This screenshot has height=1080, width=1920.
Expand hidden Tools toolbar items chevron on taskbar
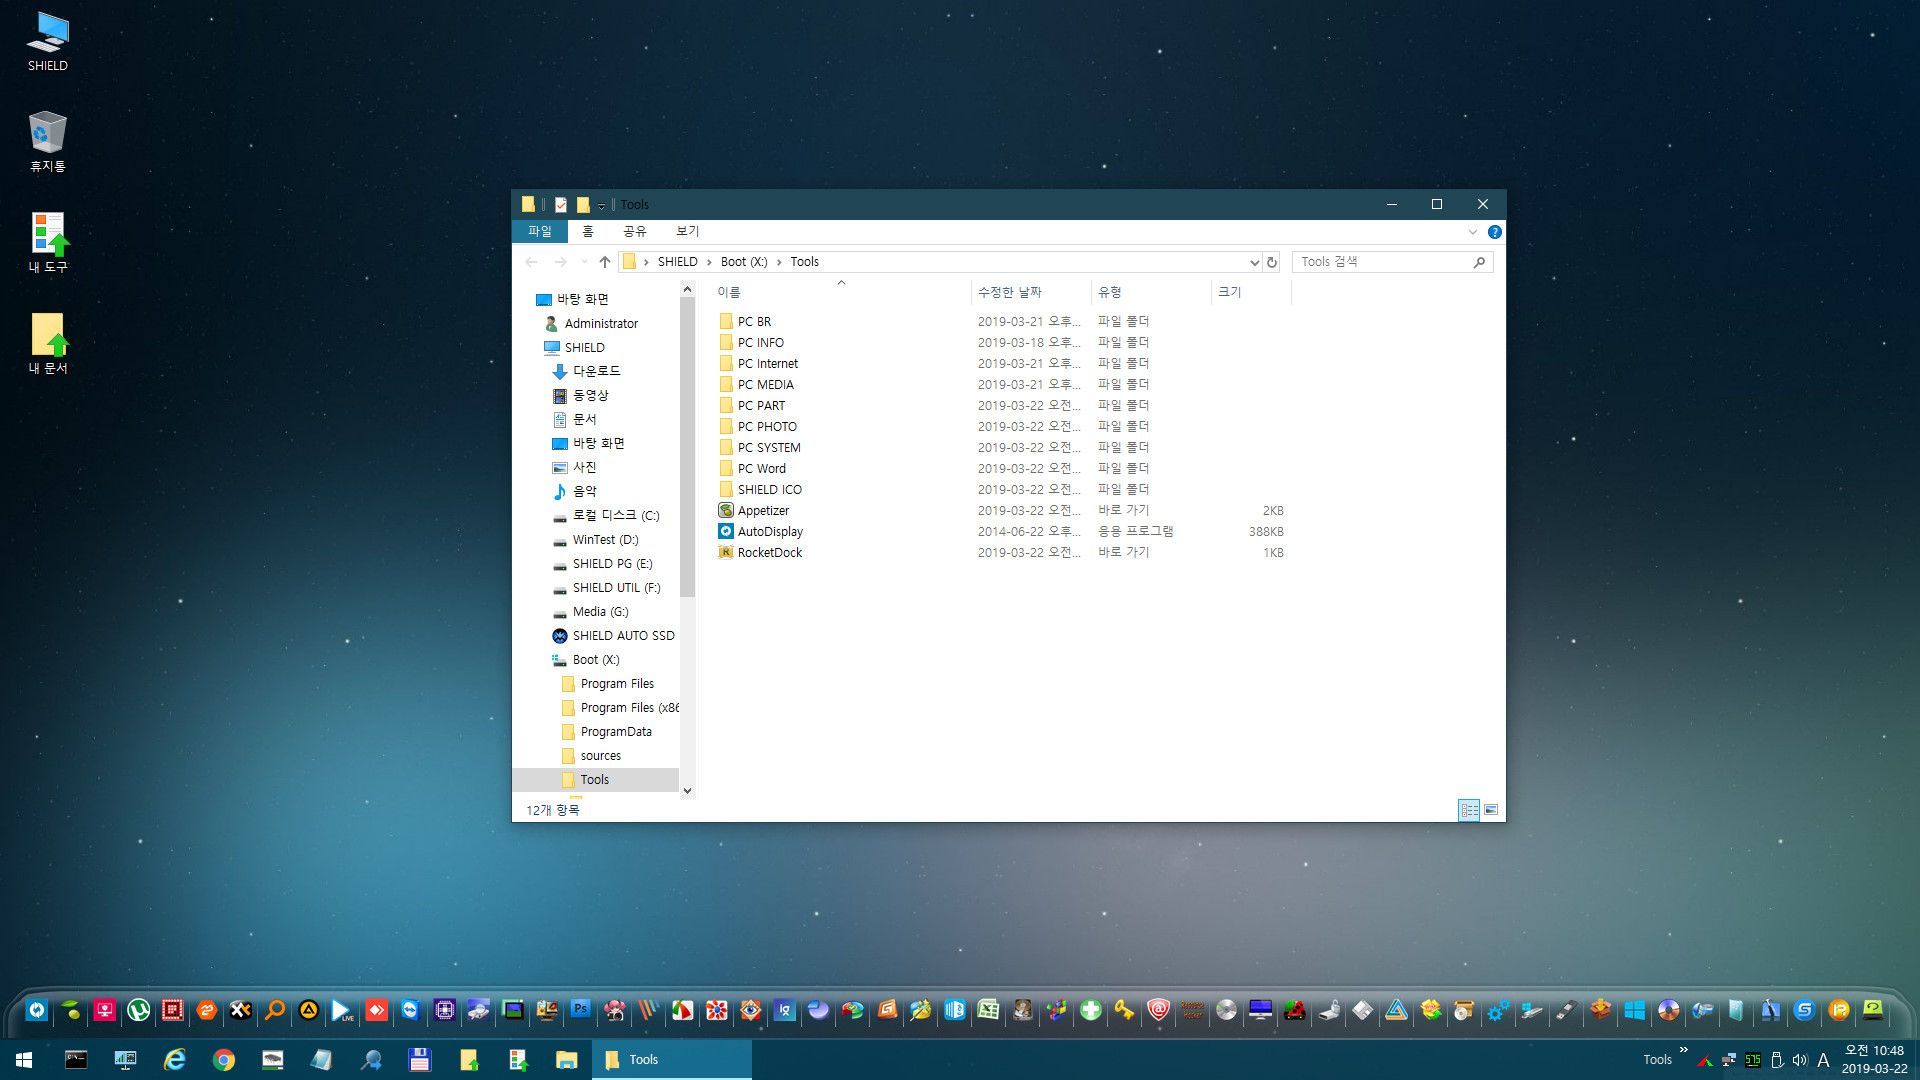[1684, 1050]
